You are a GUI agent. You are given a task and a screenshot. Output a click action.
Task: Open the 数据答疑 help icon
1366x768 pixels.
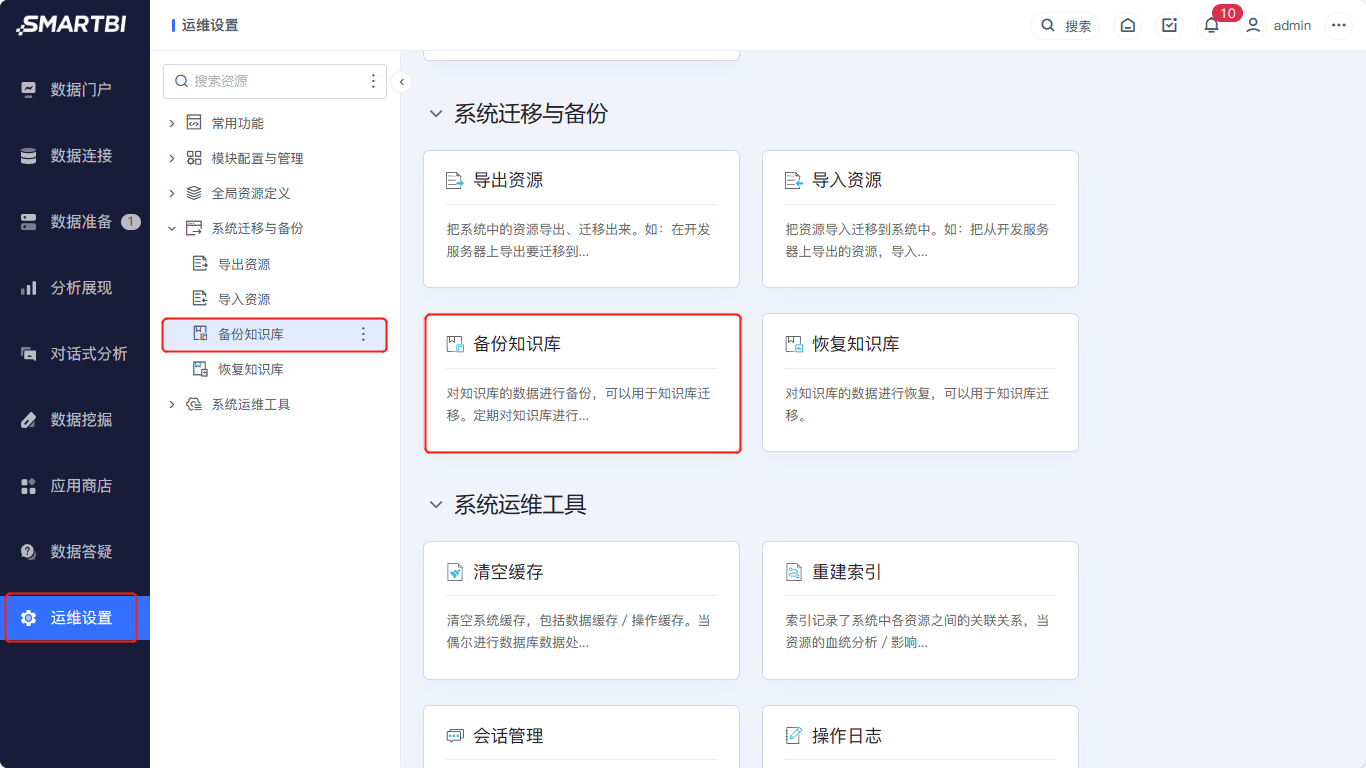point(29,551)
